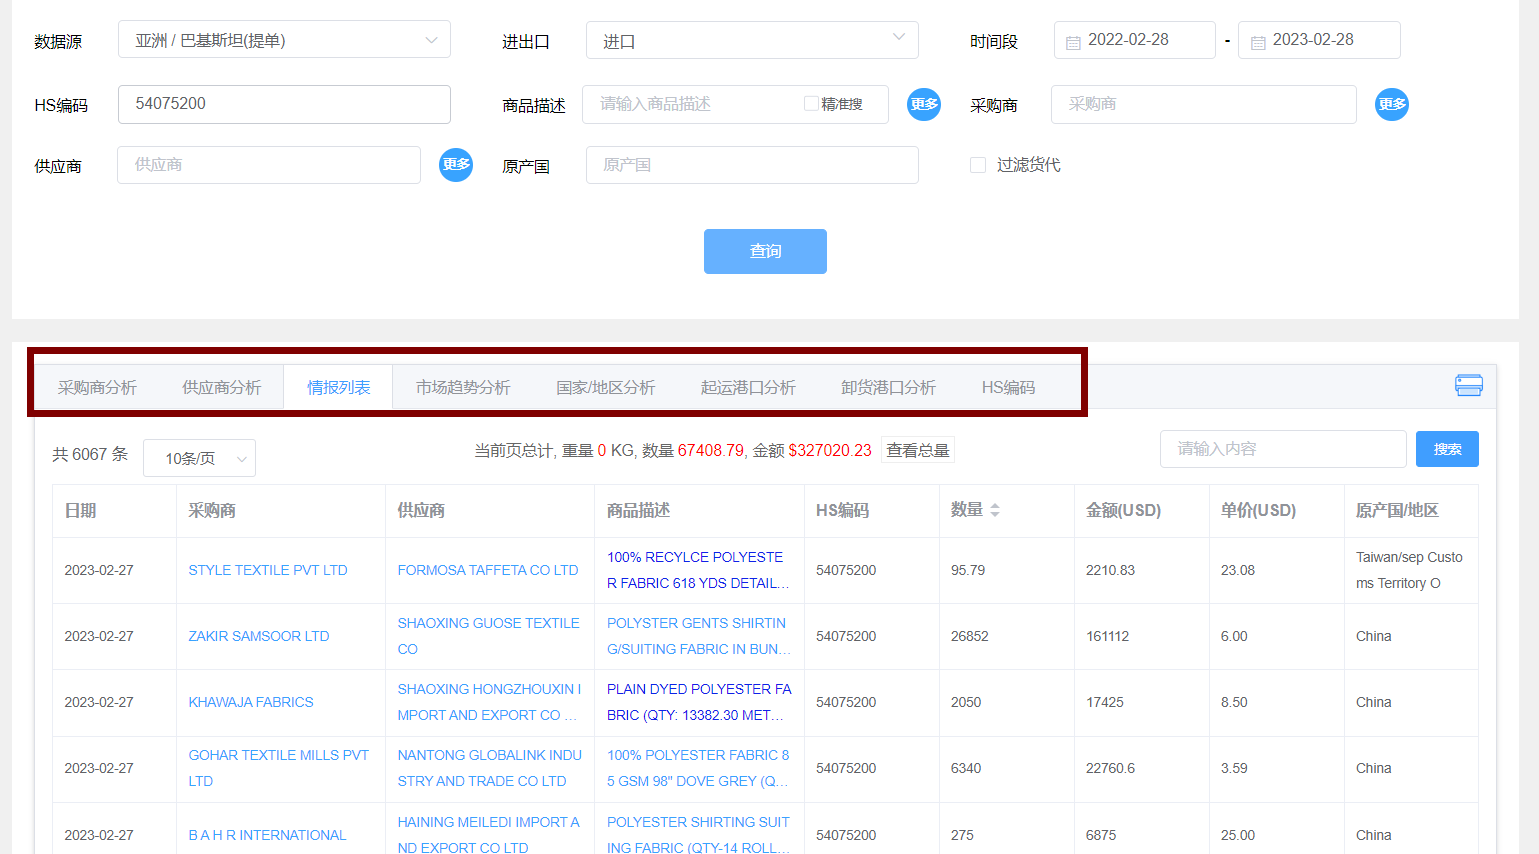
Task: Open description 100% RECYLCE POLYESTER FABRIC
Action: (x=698, y=570)
